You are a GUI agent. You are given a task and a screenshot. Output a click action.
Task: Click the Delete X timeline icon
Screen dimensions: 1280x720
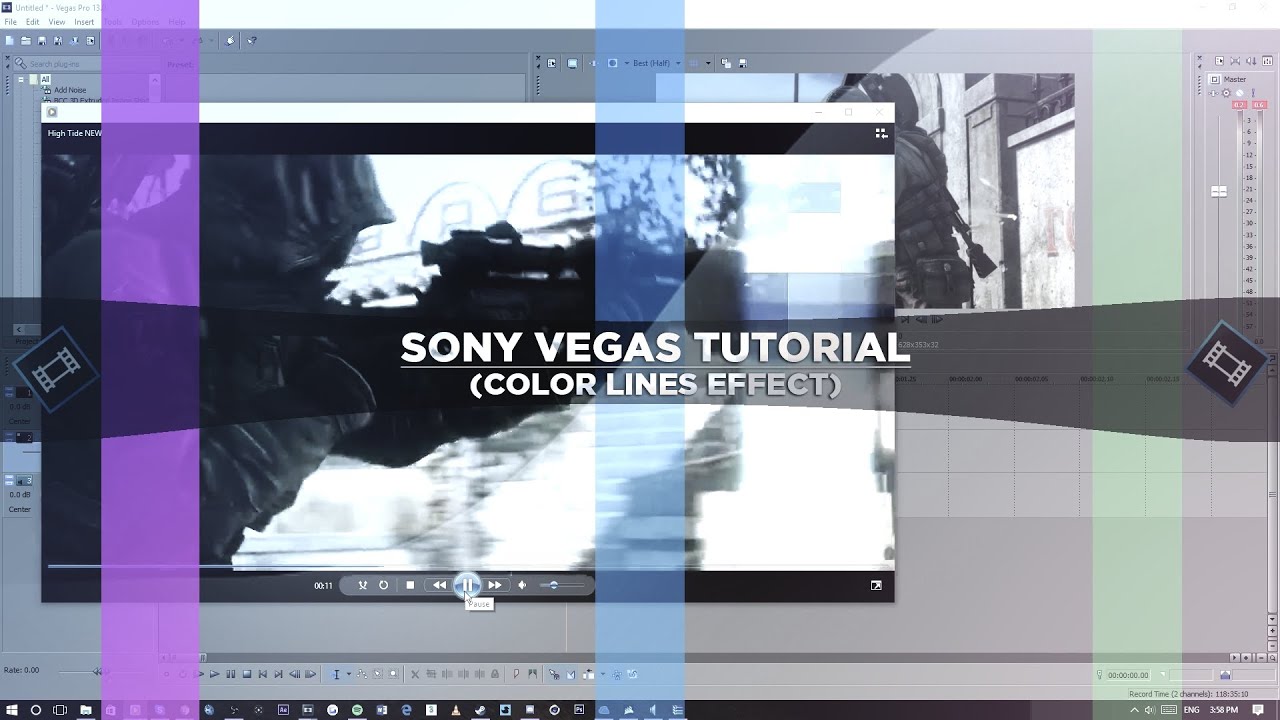pyautogui.click(x=415, y=674)
